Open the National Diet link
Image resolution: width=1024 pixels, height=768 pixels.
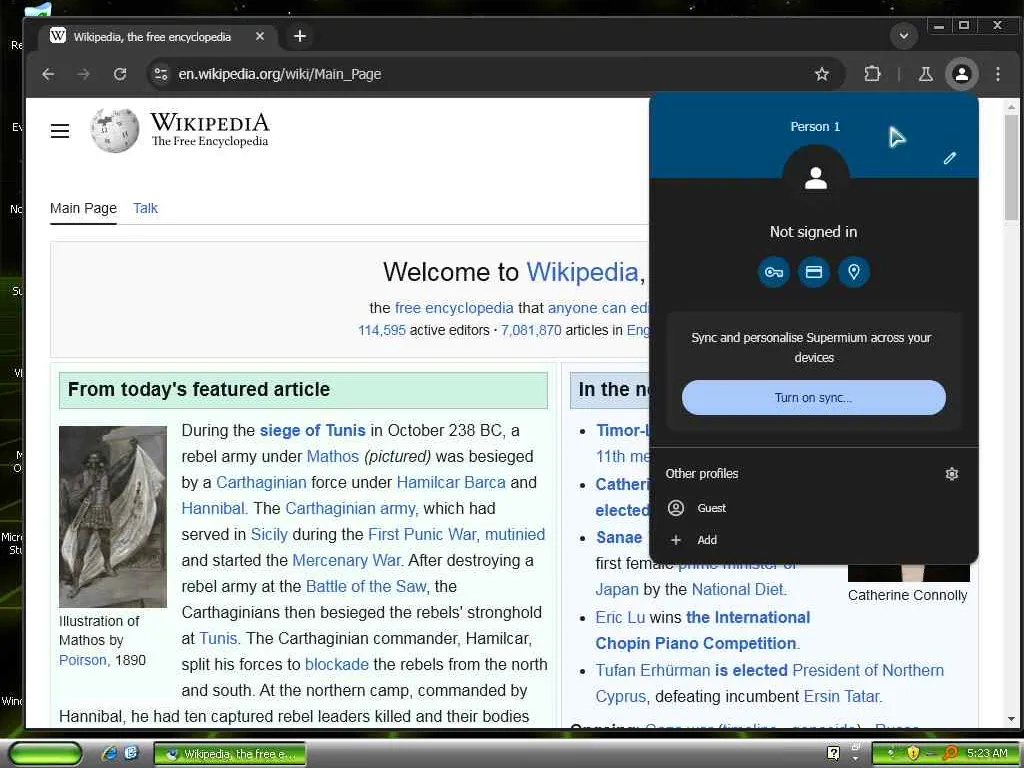point(739,590)
